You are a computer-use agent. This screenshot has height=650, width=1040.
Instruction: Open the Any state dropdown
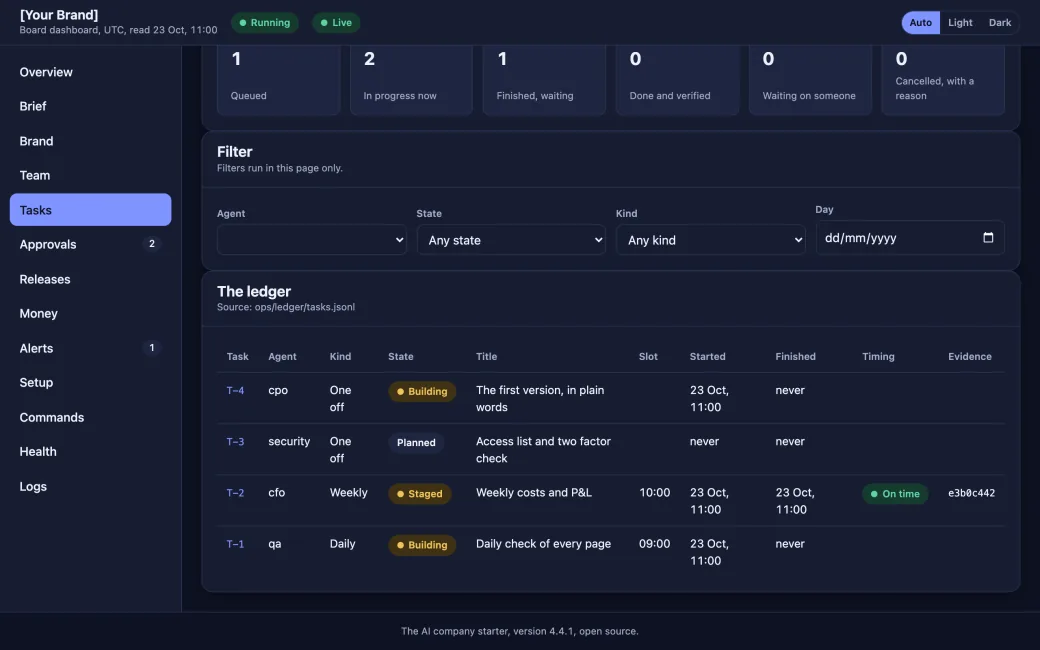tap(511, 239)
